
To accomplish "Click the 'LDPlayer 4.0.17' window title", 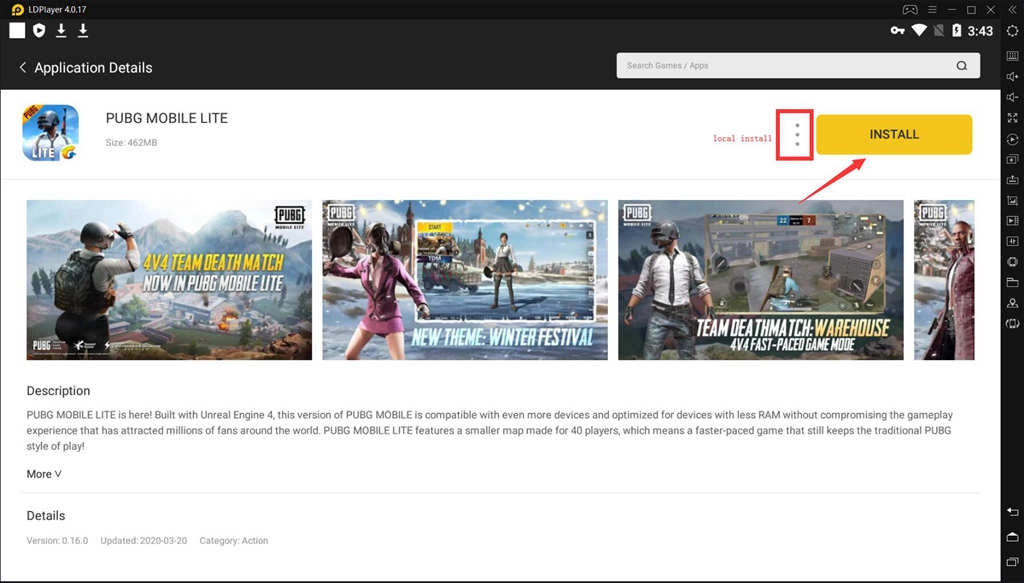I will [x=57, y=10].
